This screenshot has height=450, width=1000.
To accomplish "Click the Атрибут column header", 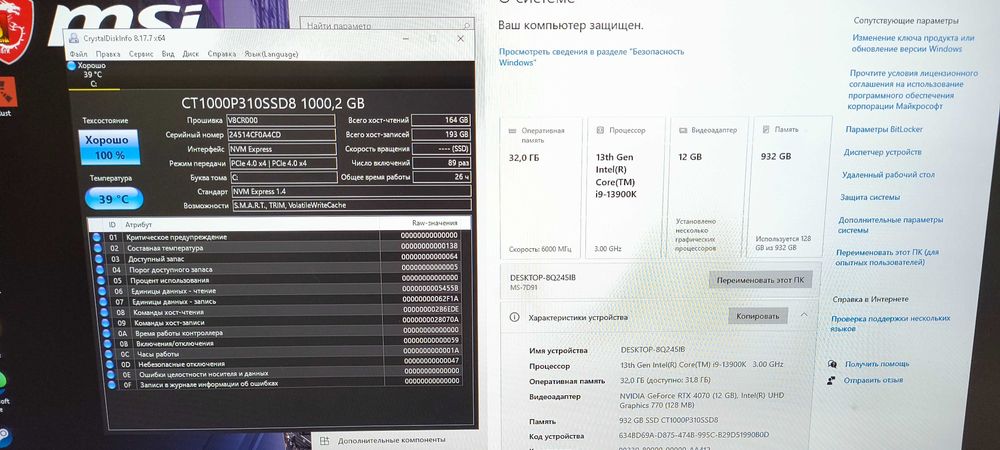I will coord(138,225).
